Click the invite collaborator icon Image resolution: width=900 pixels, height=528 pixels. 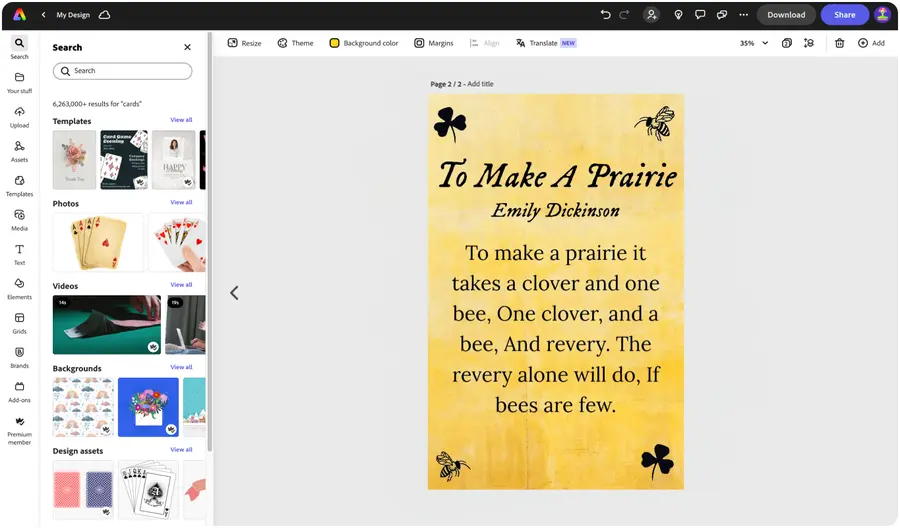coord(652,15)
